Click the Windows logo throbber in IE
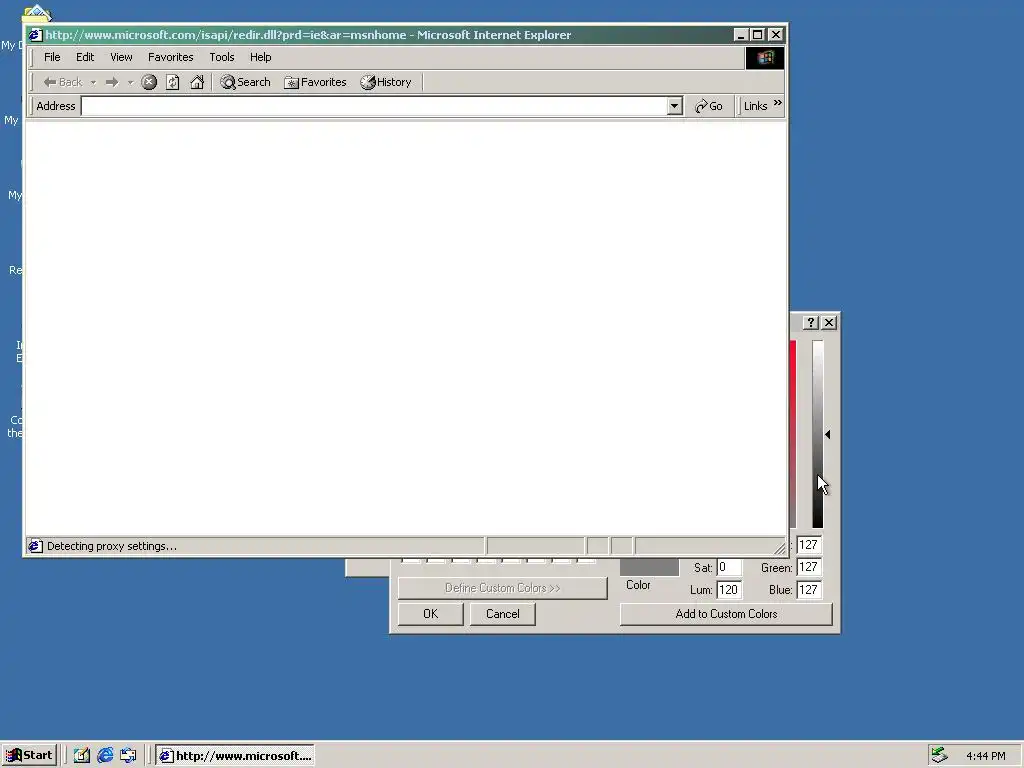The width and height of the screenshot is (1024, 768). tap(765, 58)
